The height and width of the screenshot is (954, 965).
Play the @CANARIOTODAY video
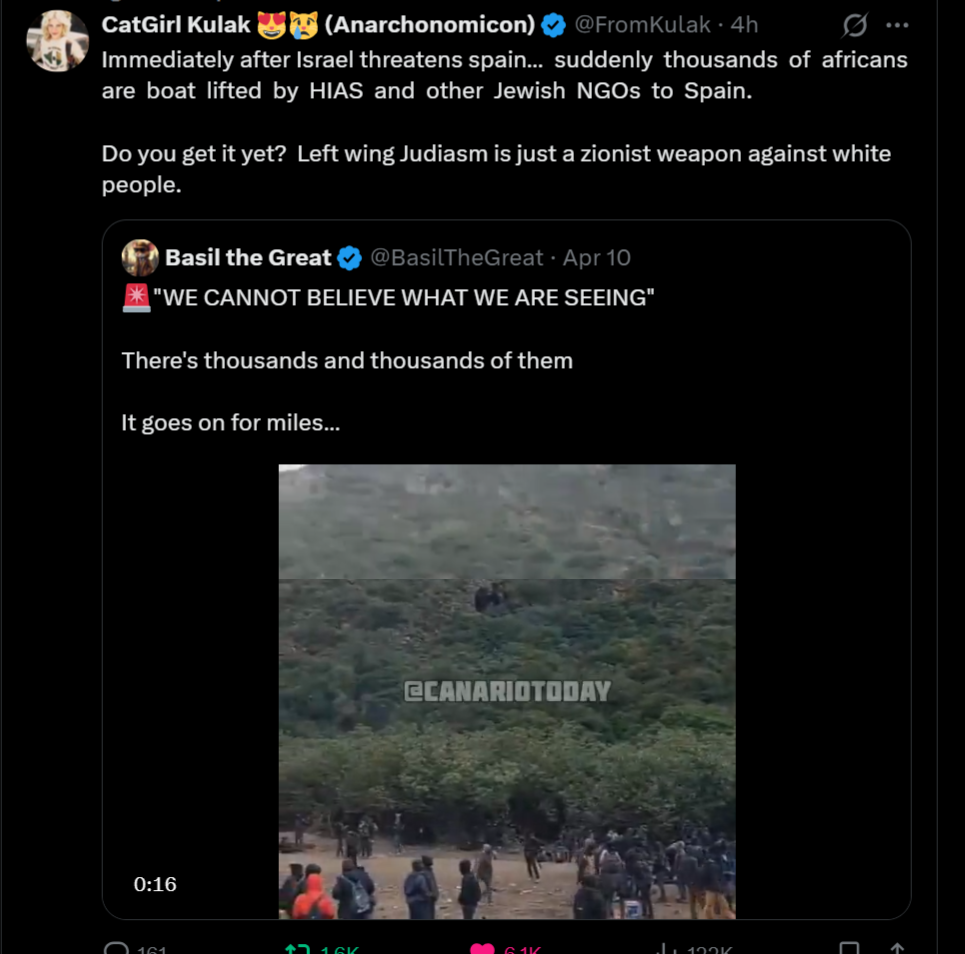pyautogui.click(x=506, y=691)
